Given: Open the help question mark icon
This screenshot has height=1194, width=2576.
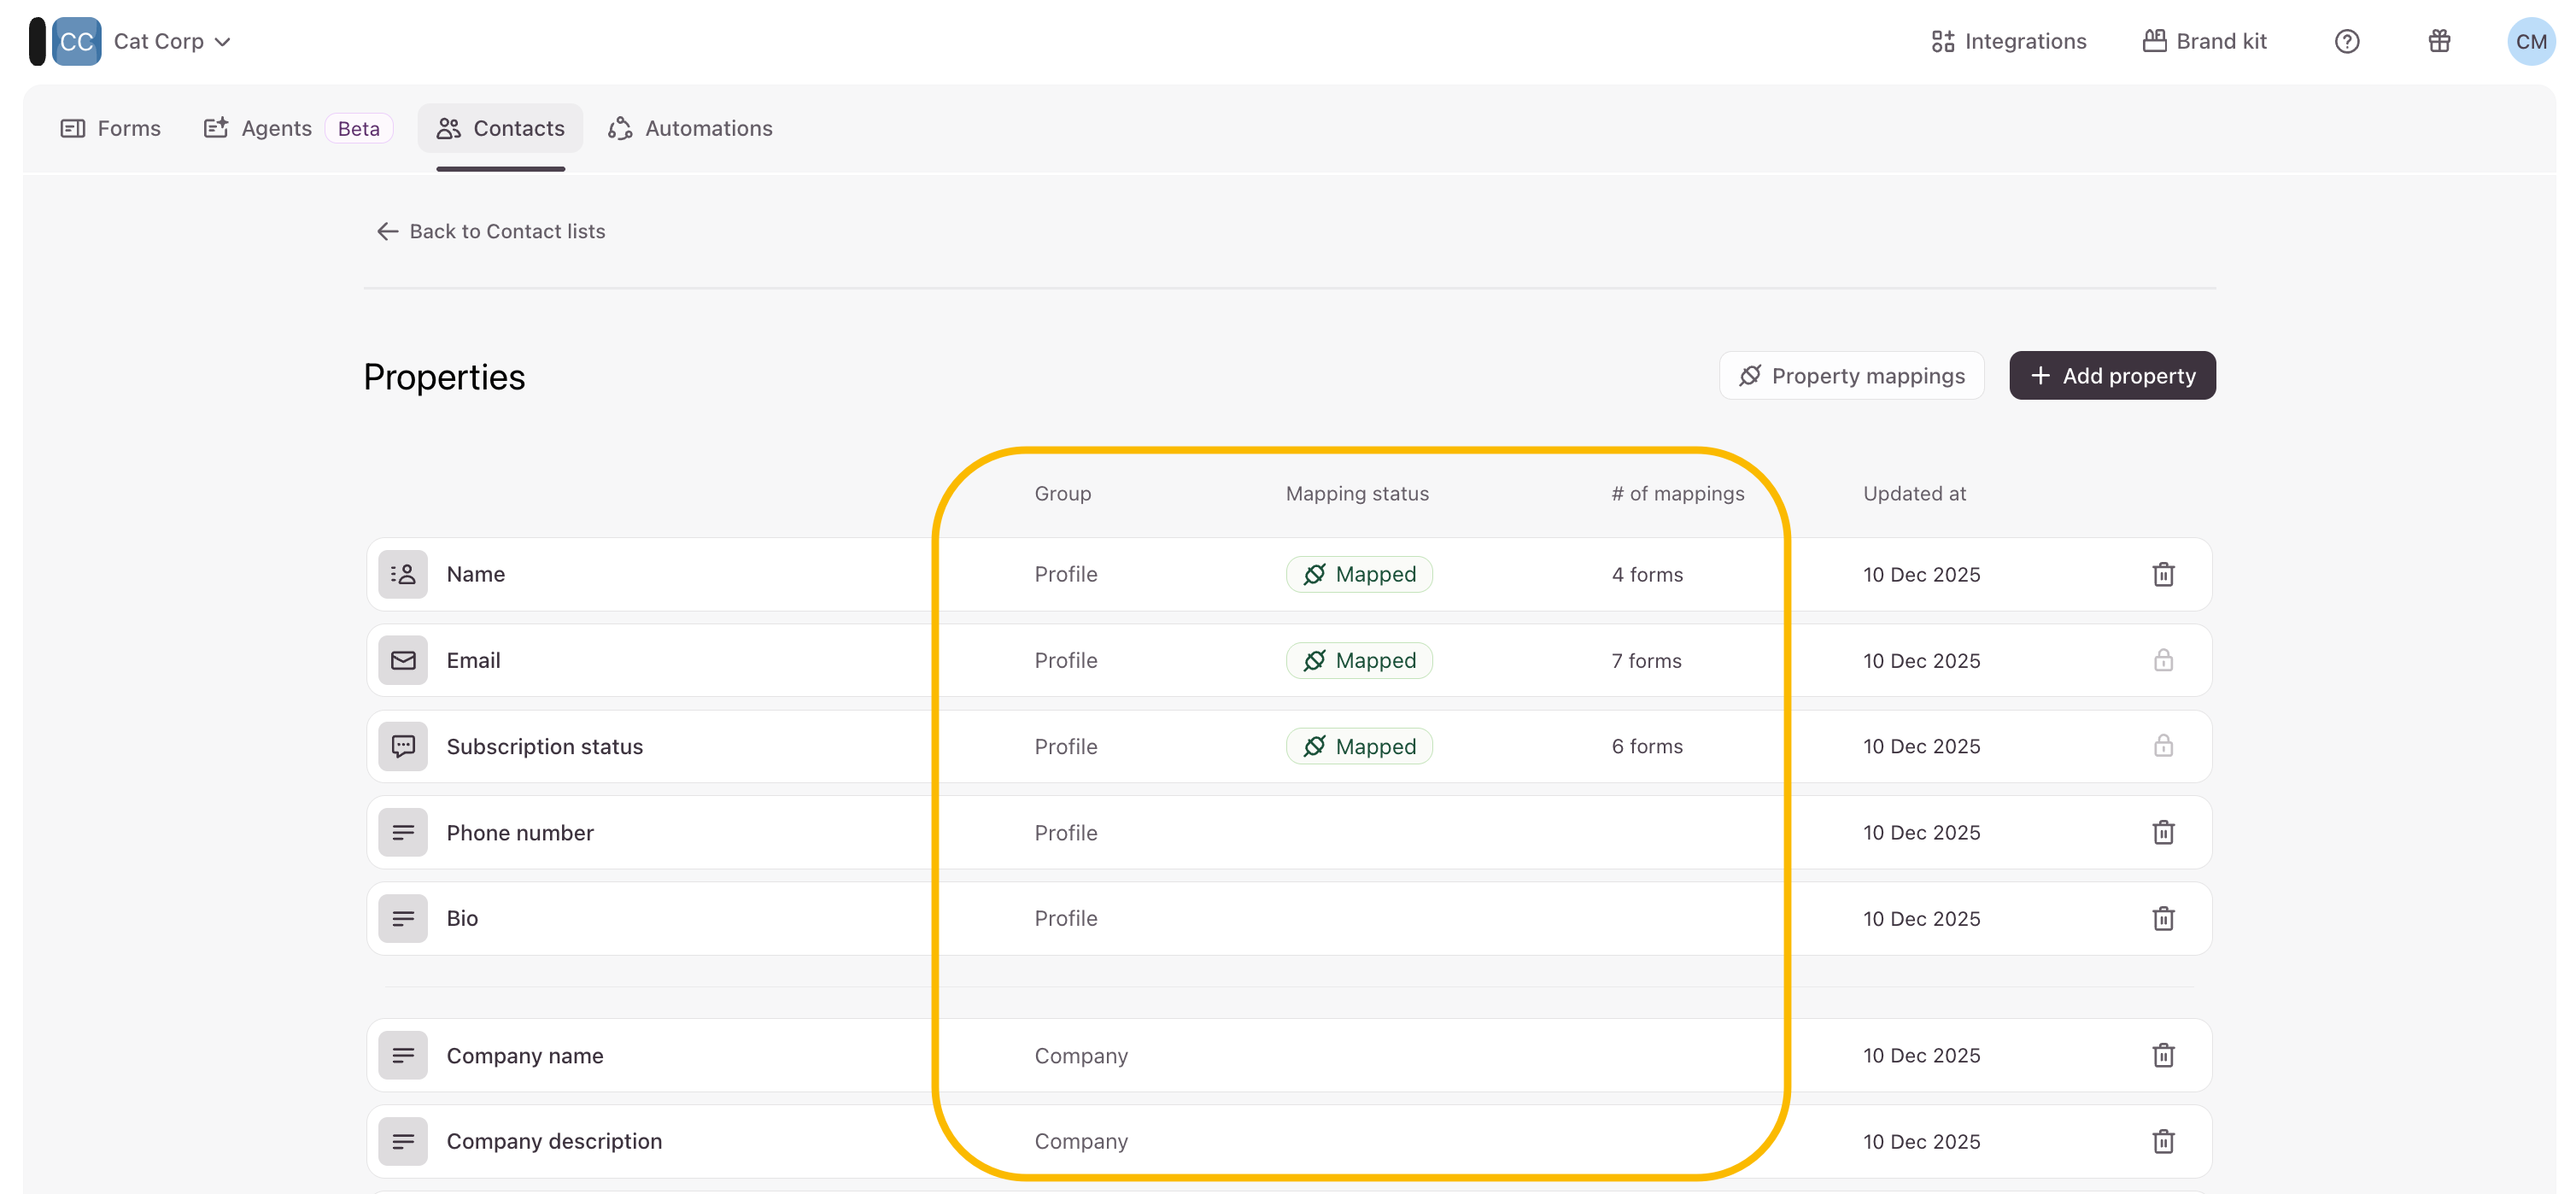Looking at the screenshot, I should click(2346, 41).
